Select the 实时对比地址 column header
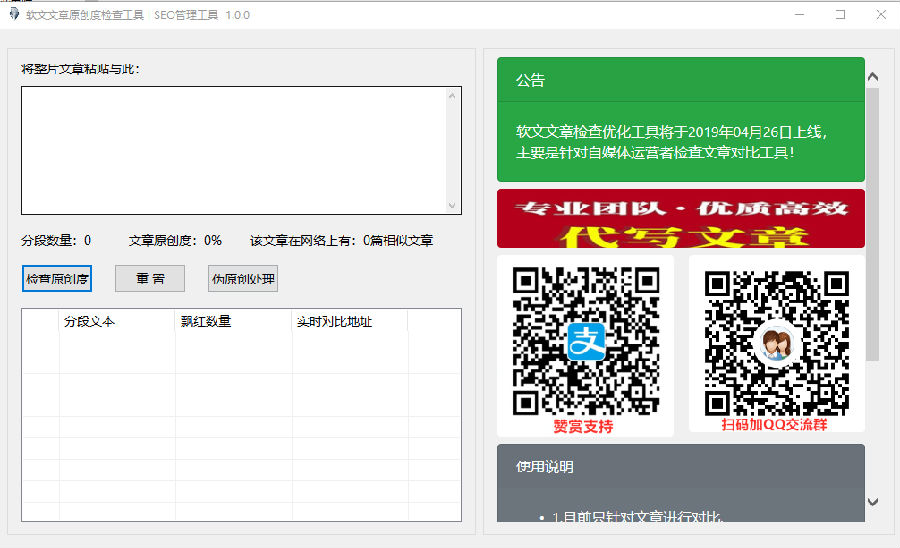 click(350, 321)
